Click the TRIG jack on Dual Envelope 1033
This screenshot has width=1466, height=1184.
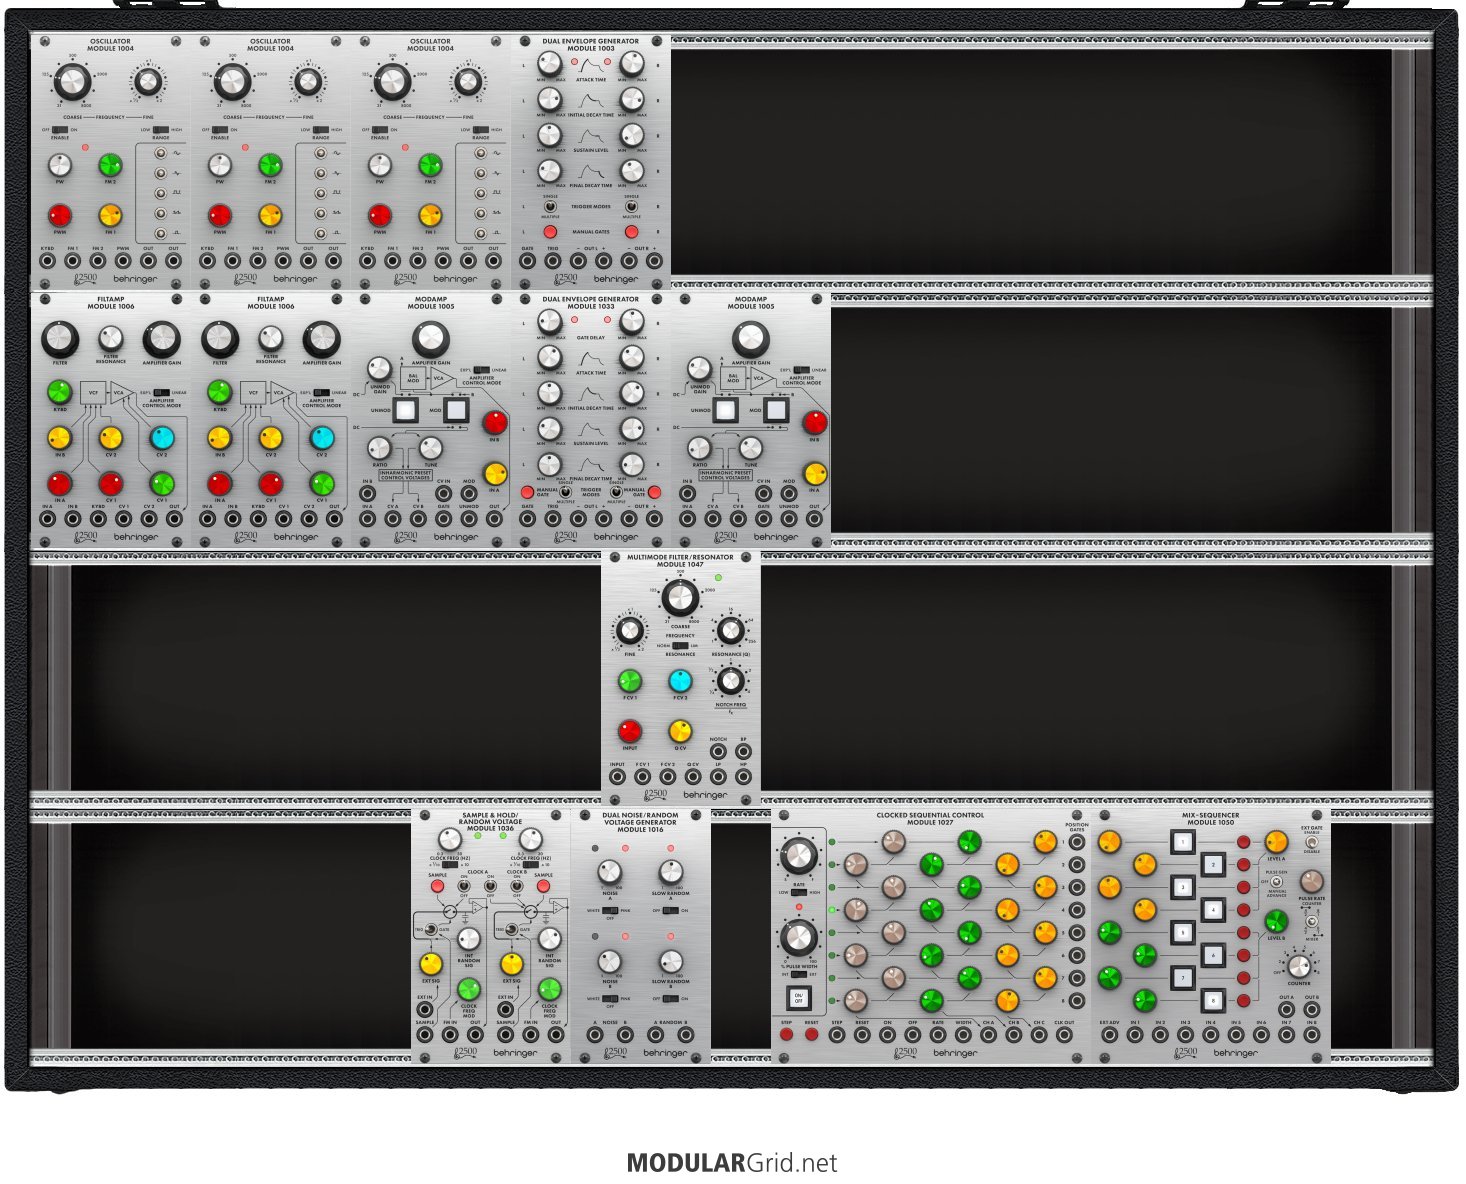pyautogui.click(x=552, y=519)
